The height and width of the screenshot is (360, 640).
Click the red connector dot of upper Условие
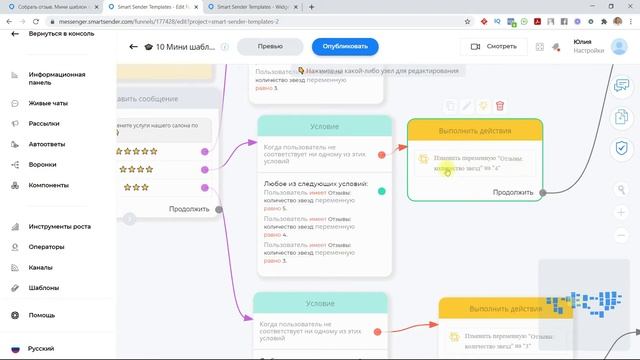pyautogui.click(x=381, y=155)
